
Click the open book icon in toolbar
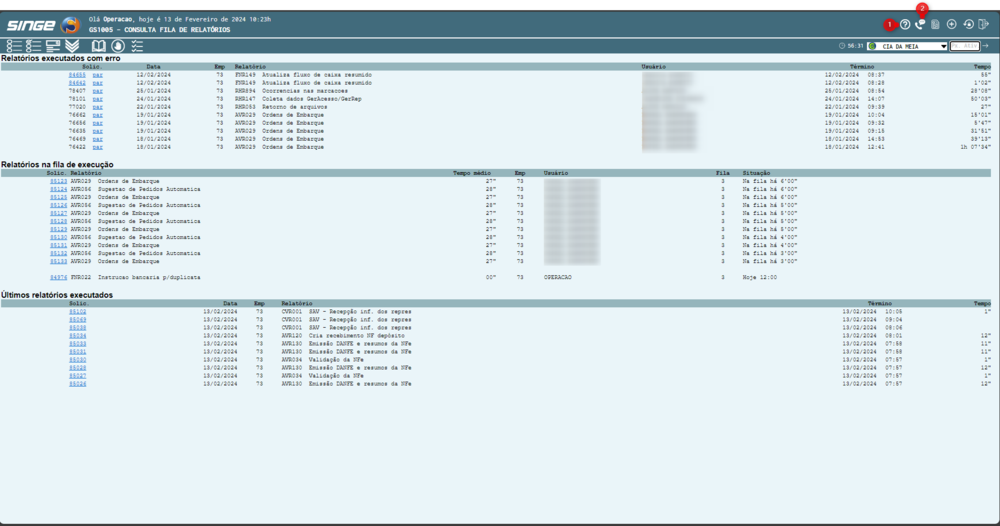(x=98, y=46)
